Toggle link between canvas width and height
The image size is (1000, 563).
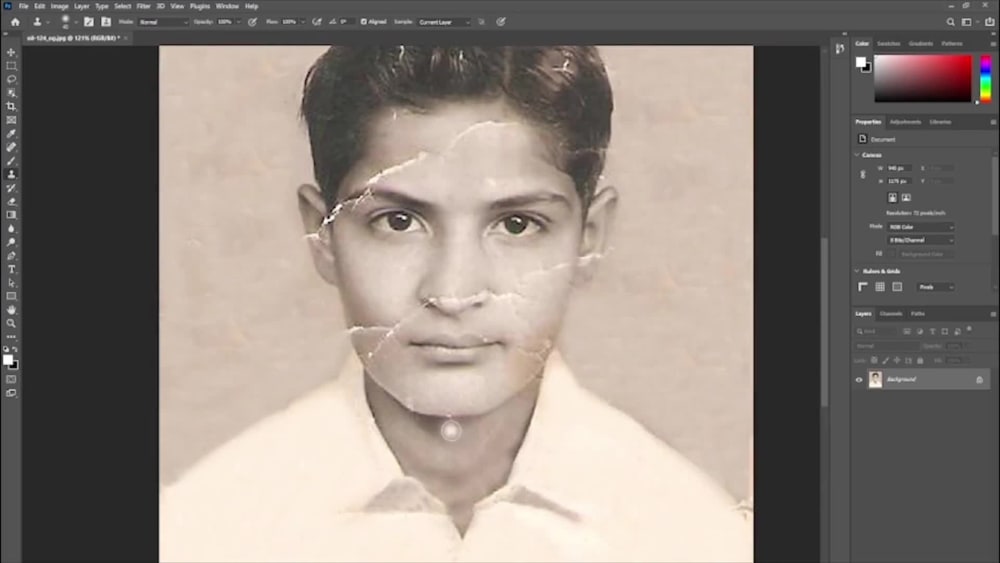coord(863,175)
